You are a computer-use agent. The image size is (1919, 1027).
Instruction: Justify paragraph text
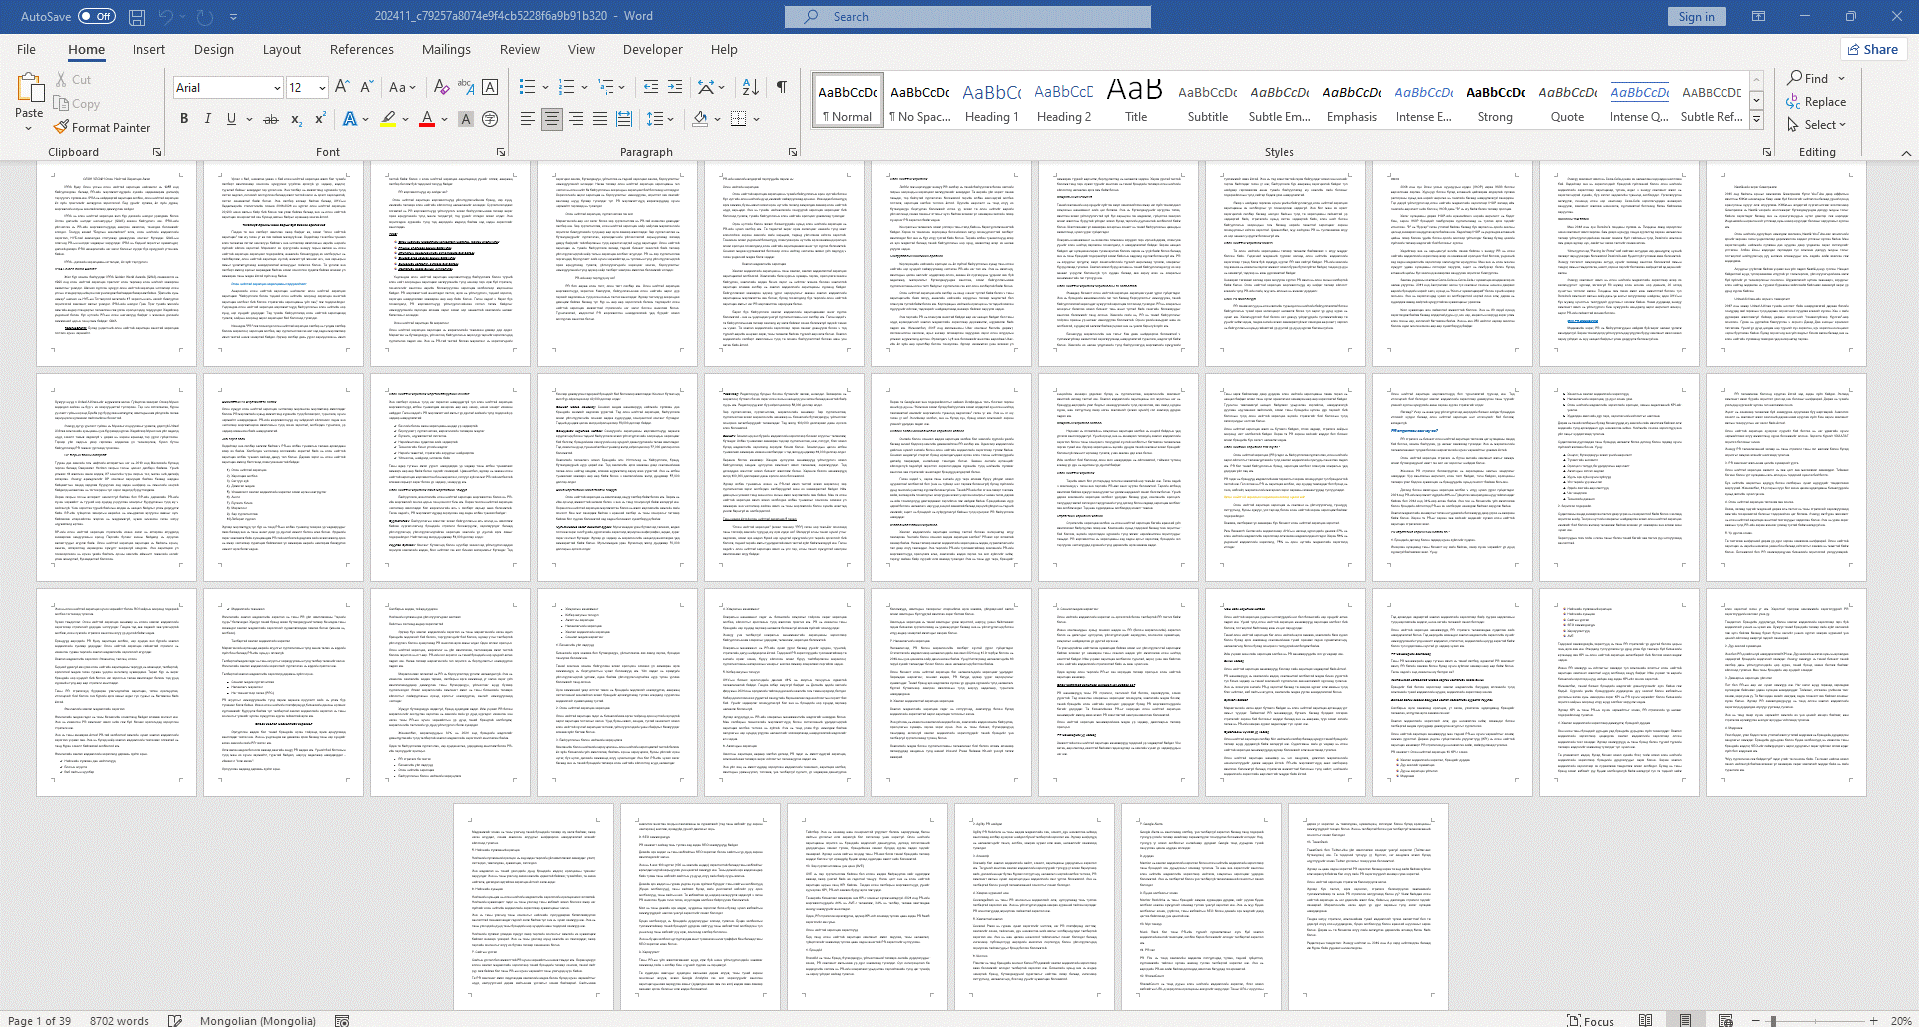pos(600,119)
